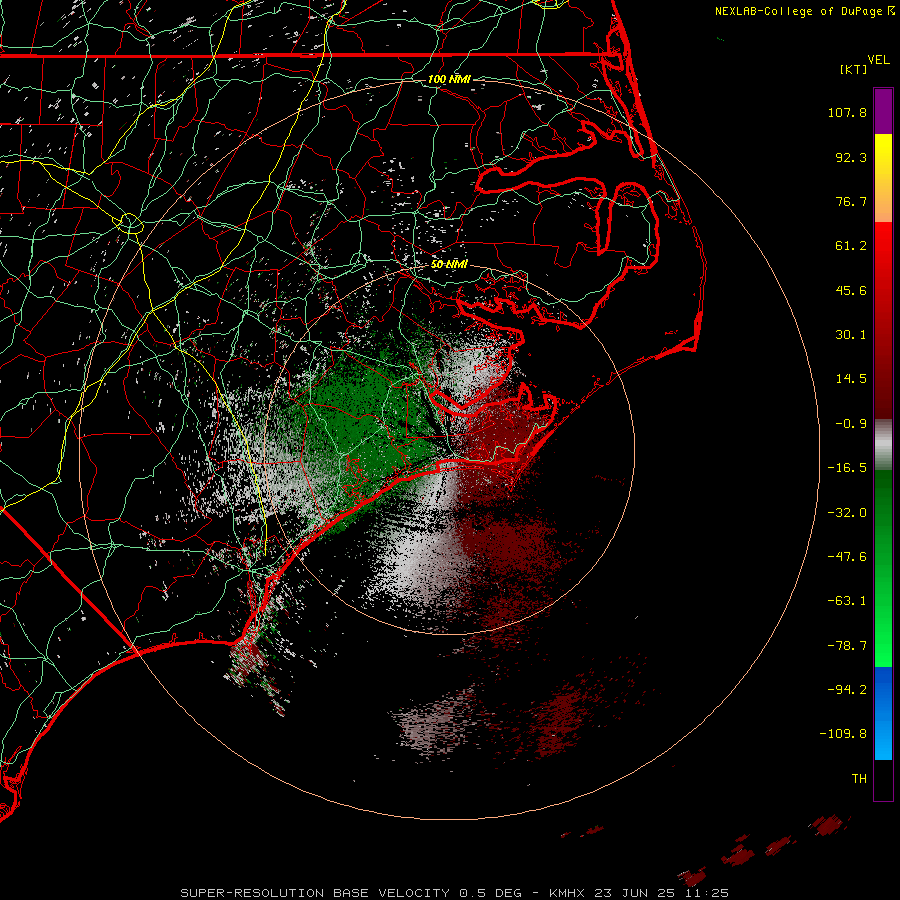
Task: Click the -16.5 velocity label
Action: pos(847,468)
